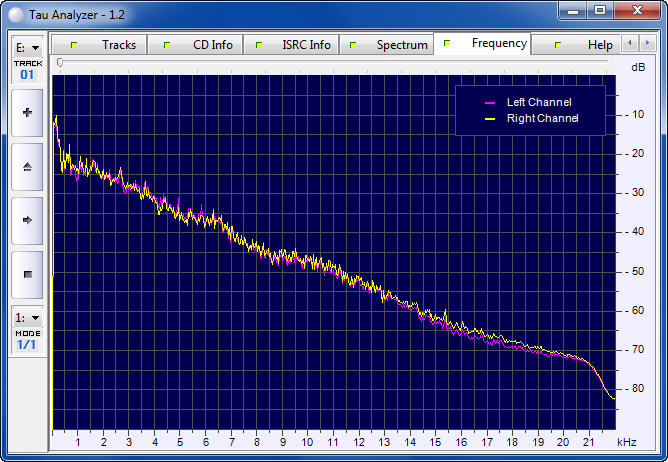Screen dimensions: 668x462
Task: Click the Tau Analyzer title bar icon
Action: [x=14, y=11]
